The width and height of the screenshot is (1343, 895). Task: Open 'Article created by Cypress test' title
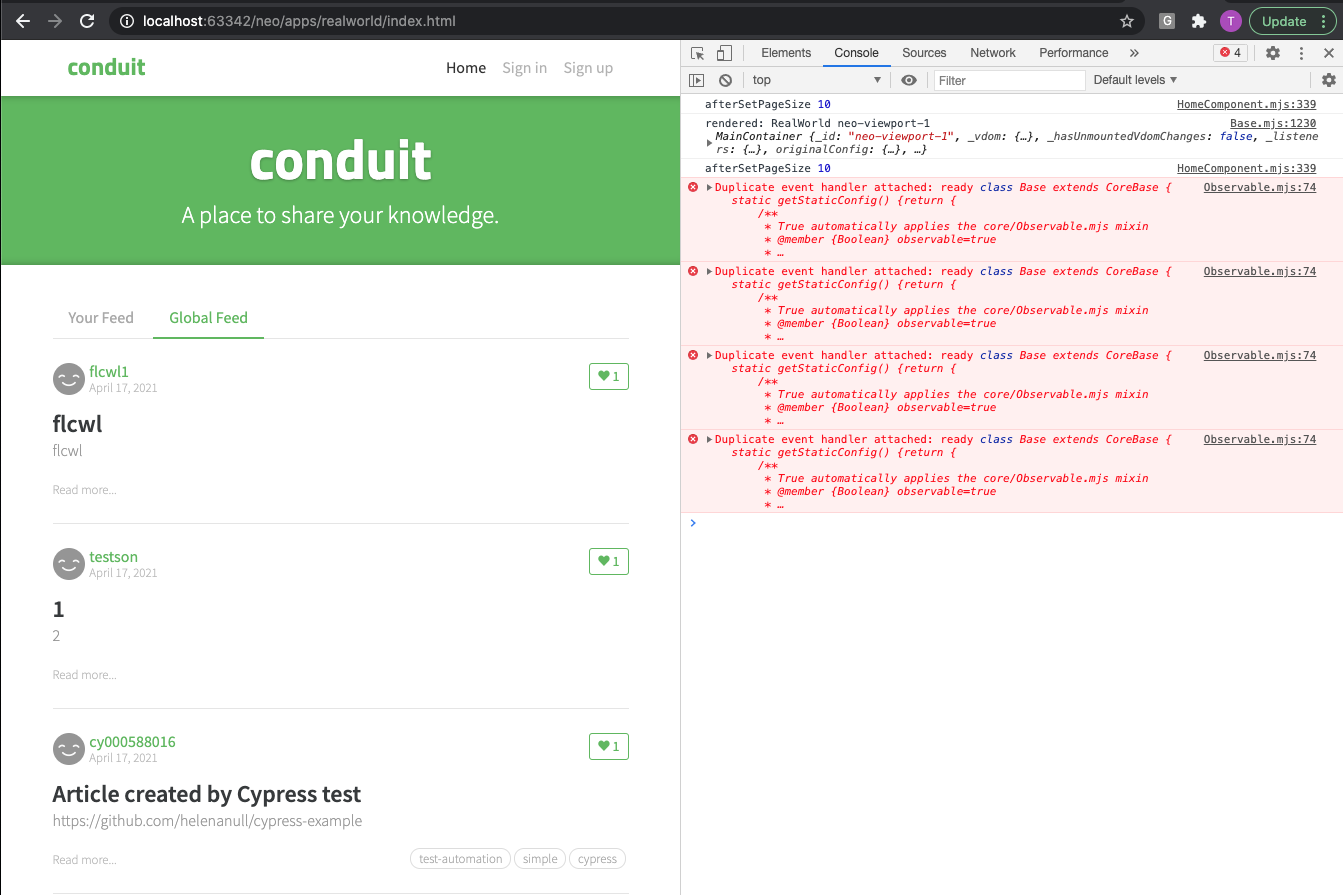click(207, 794)
